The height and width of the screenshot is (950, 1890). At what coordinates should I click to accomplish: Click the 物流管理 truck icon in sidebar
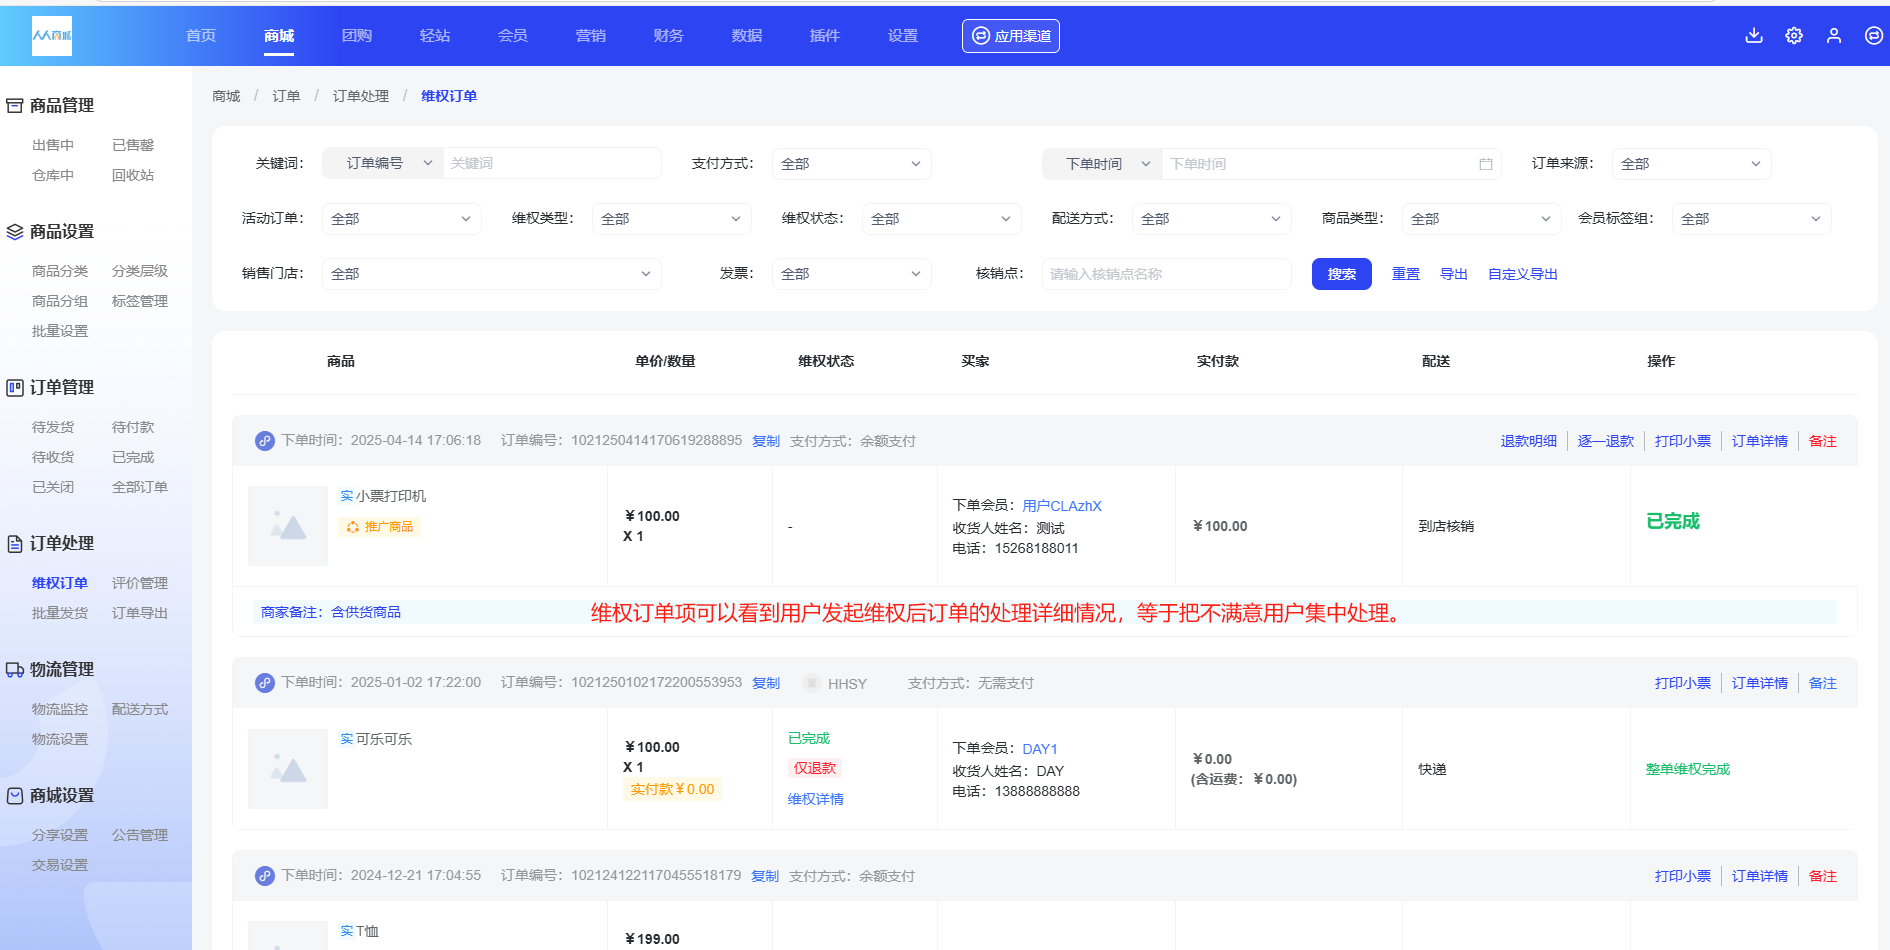click(x=15, y=669)
